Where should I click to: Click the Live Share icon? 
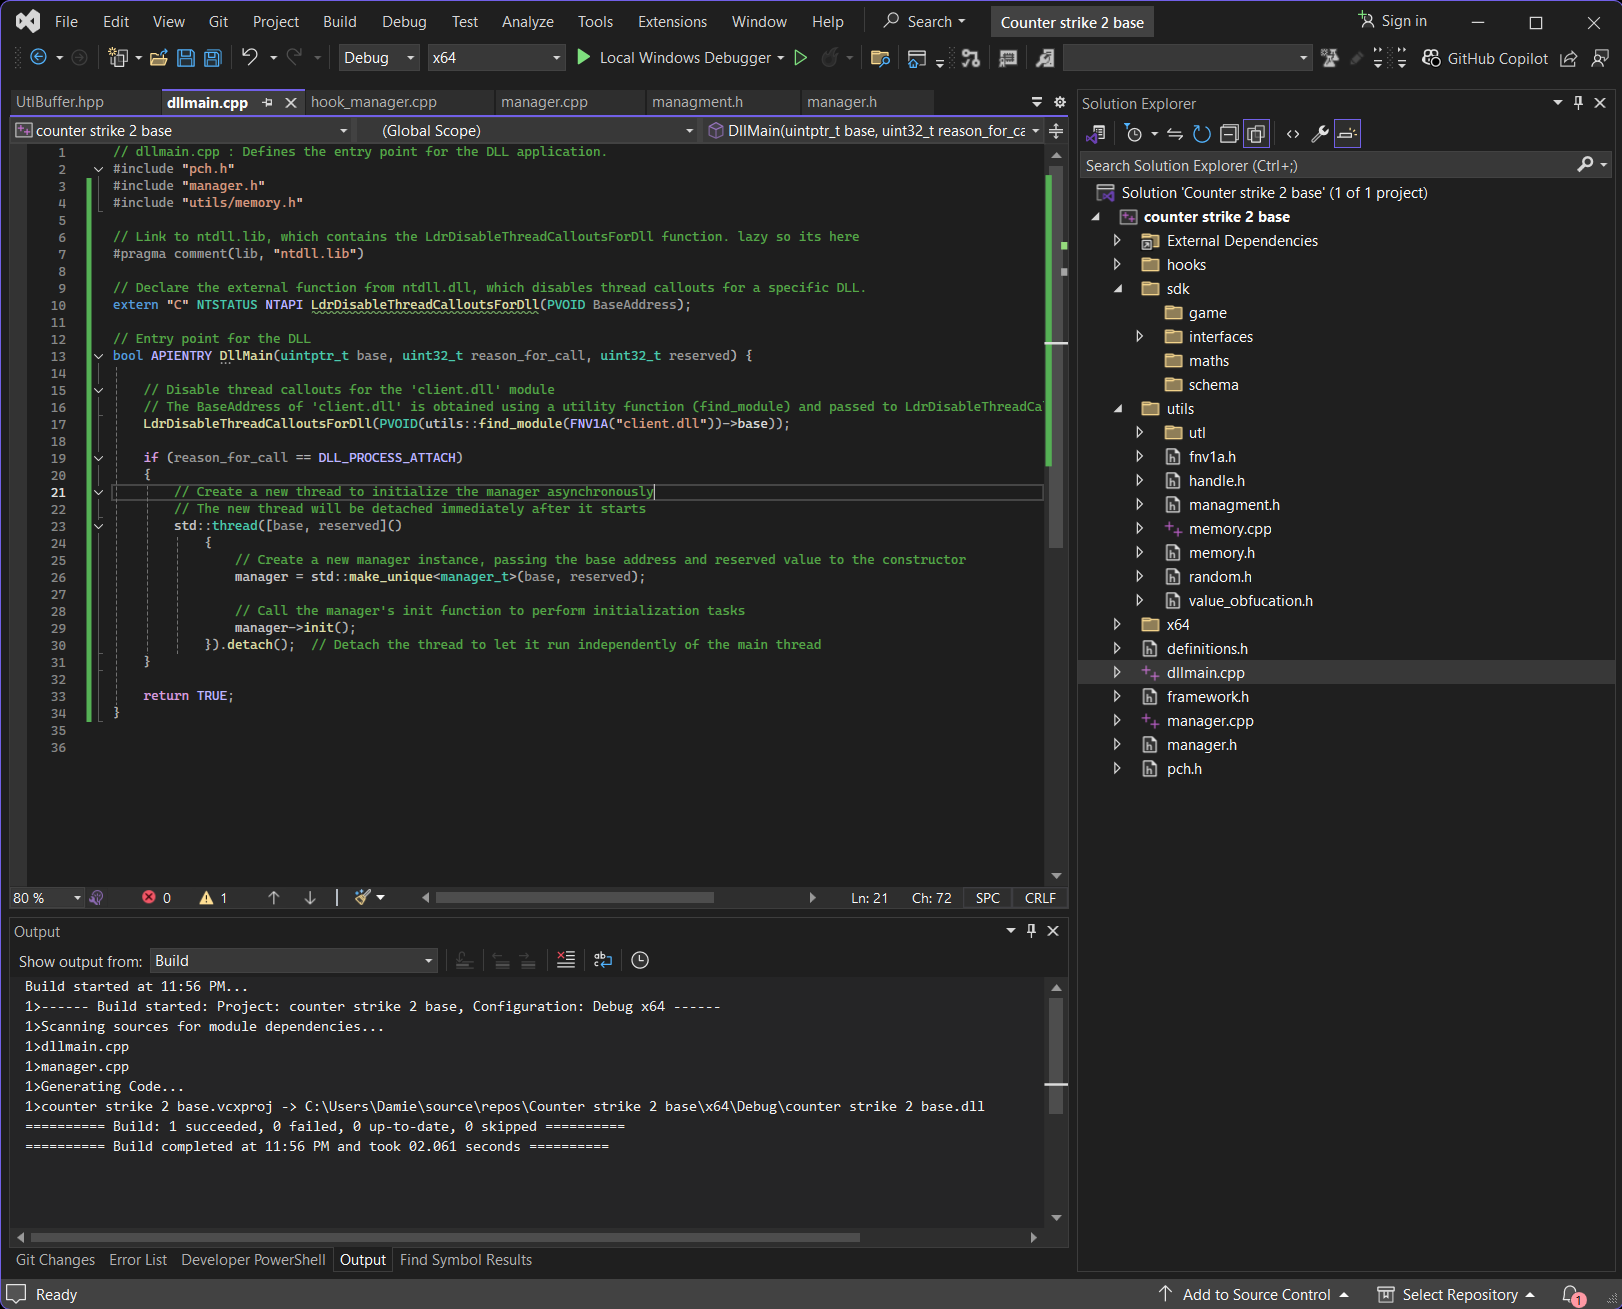[1569, 58]
